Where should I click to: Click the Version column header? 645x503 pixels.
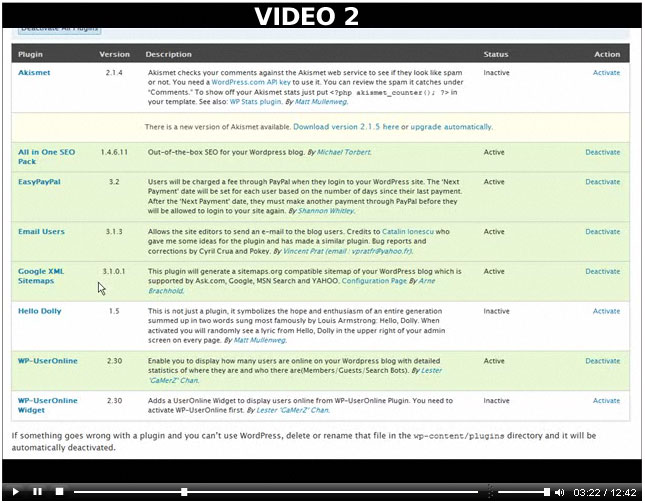point(114,54)
